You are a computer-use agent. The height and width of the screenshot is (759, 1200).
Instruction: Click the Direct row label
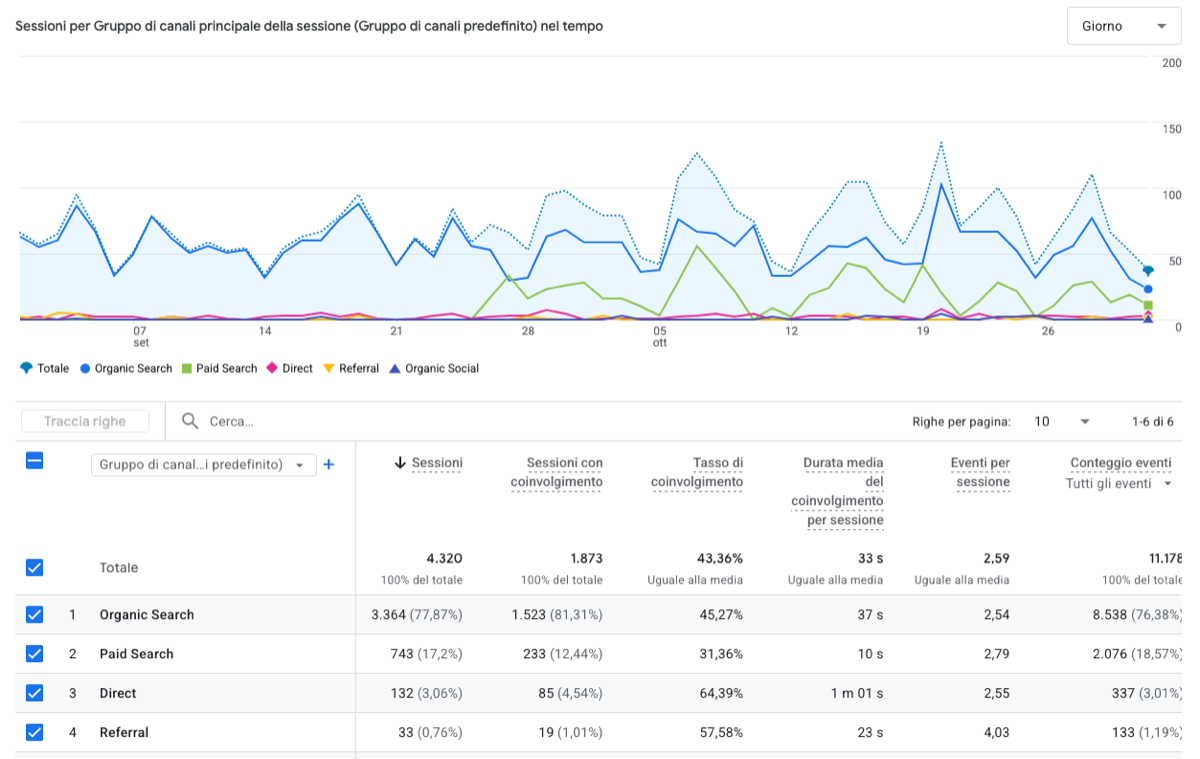pos(118,693)
